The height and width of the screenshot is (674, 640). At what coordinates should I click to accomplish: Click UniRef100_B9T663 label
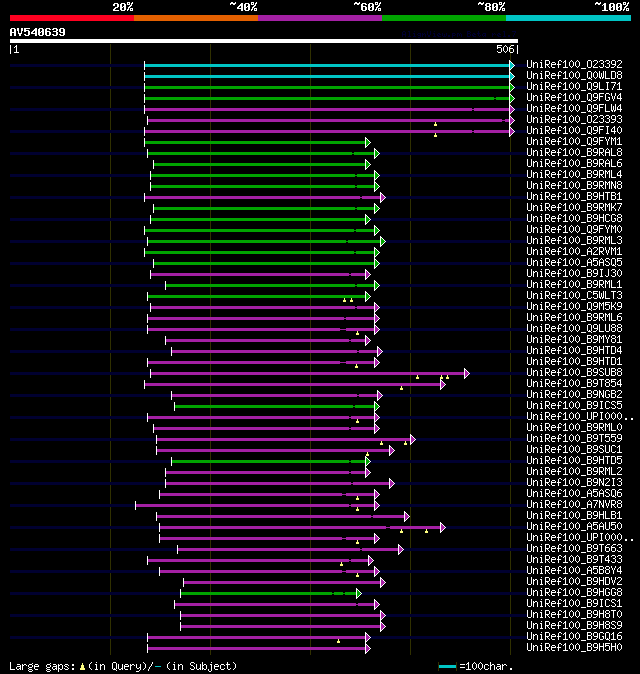pyautogui.click(x=574, y=548)
